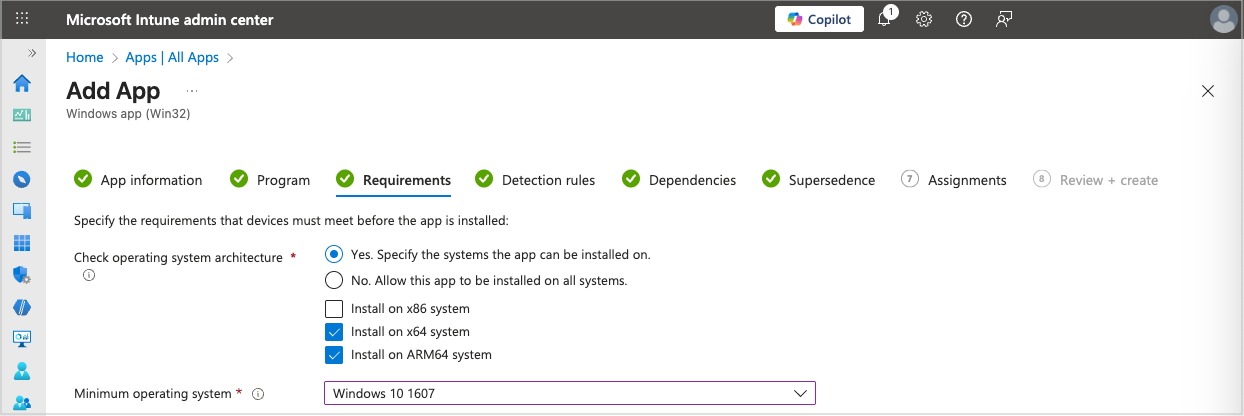This screenshot has width=1244, height=416.
Task: Open Copilot
Action: coord(819,19)
